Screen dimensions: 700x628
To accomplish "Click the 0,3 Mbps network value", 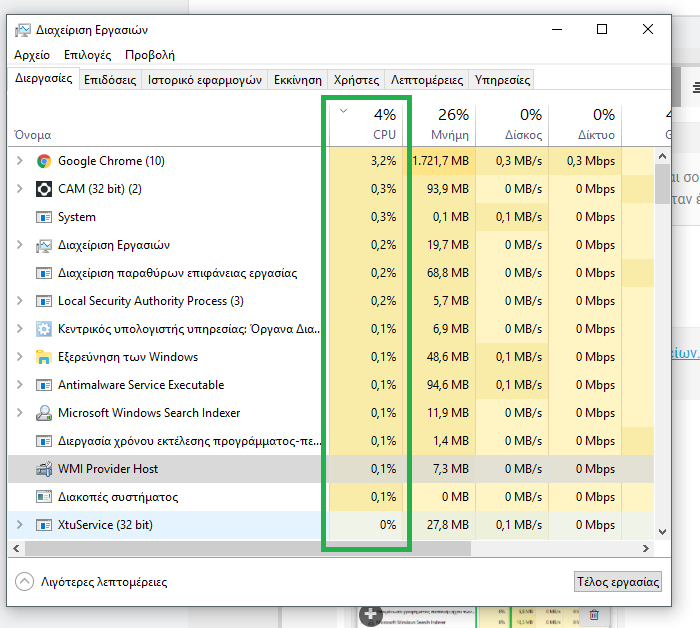I will (591, 161).
